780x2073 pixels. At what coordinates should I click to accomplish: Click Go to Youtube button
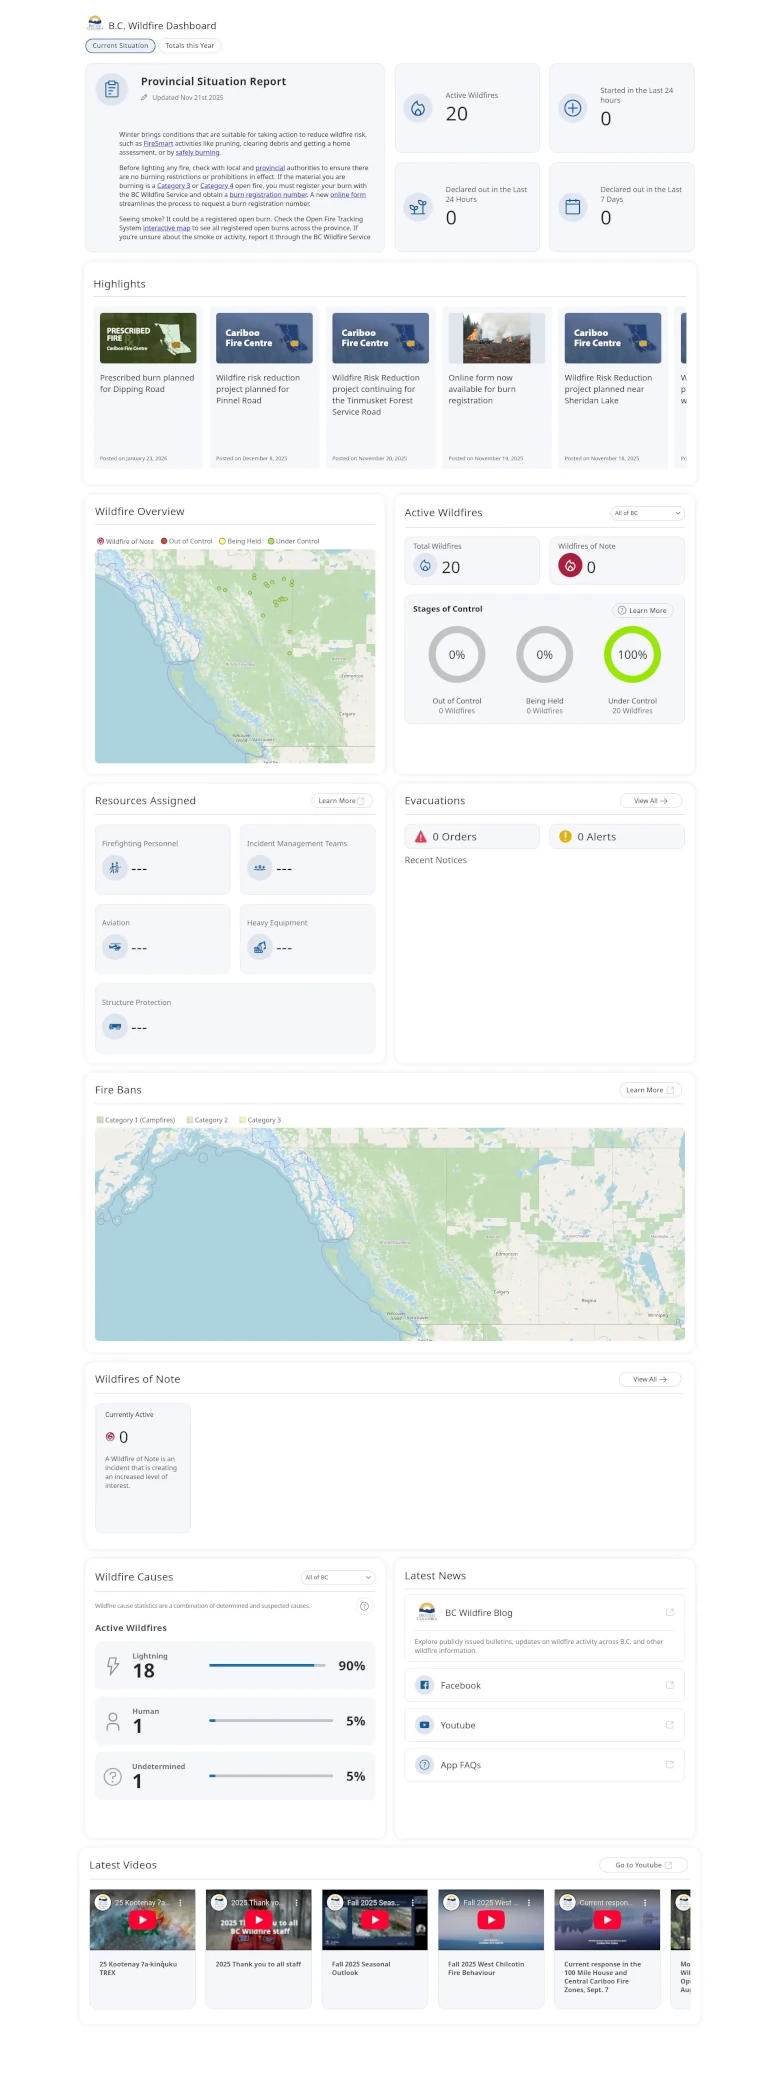[643, 1865]
